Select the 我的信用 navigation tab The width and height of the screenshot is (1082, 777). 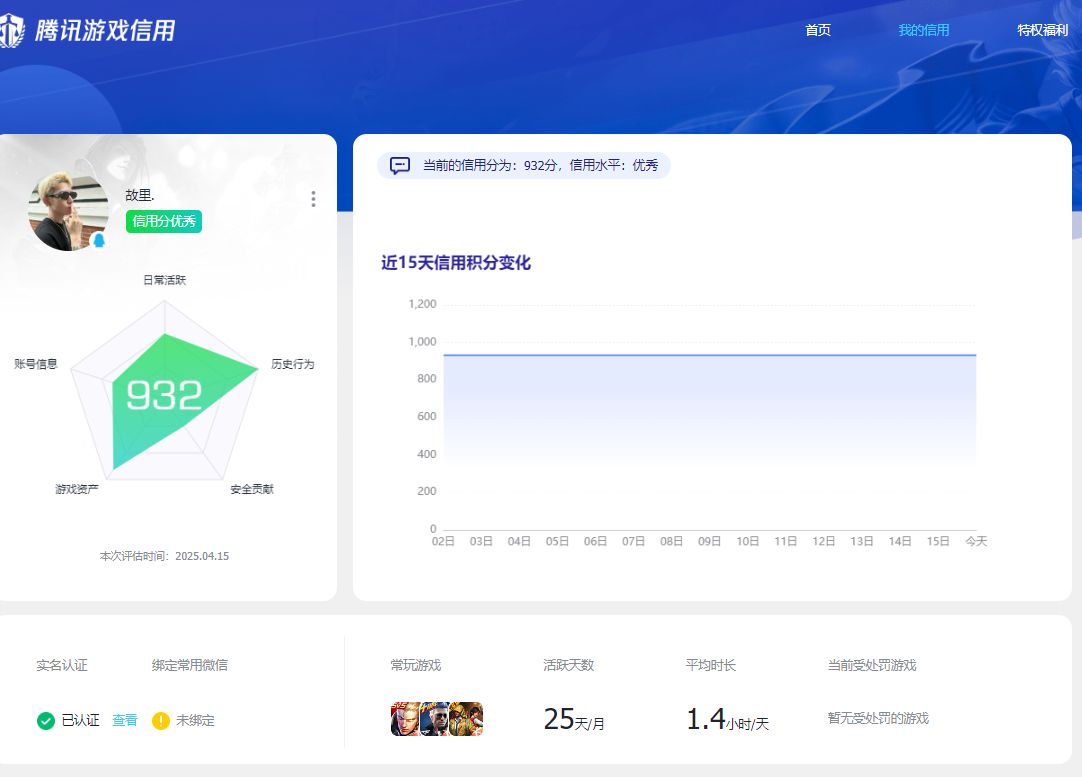point(924,30)
